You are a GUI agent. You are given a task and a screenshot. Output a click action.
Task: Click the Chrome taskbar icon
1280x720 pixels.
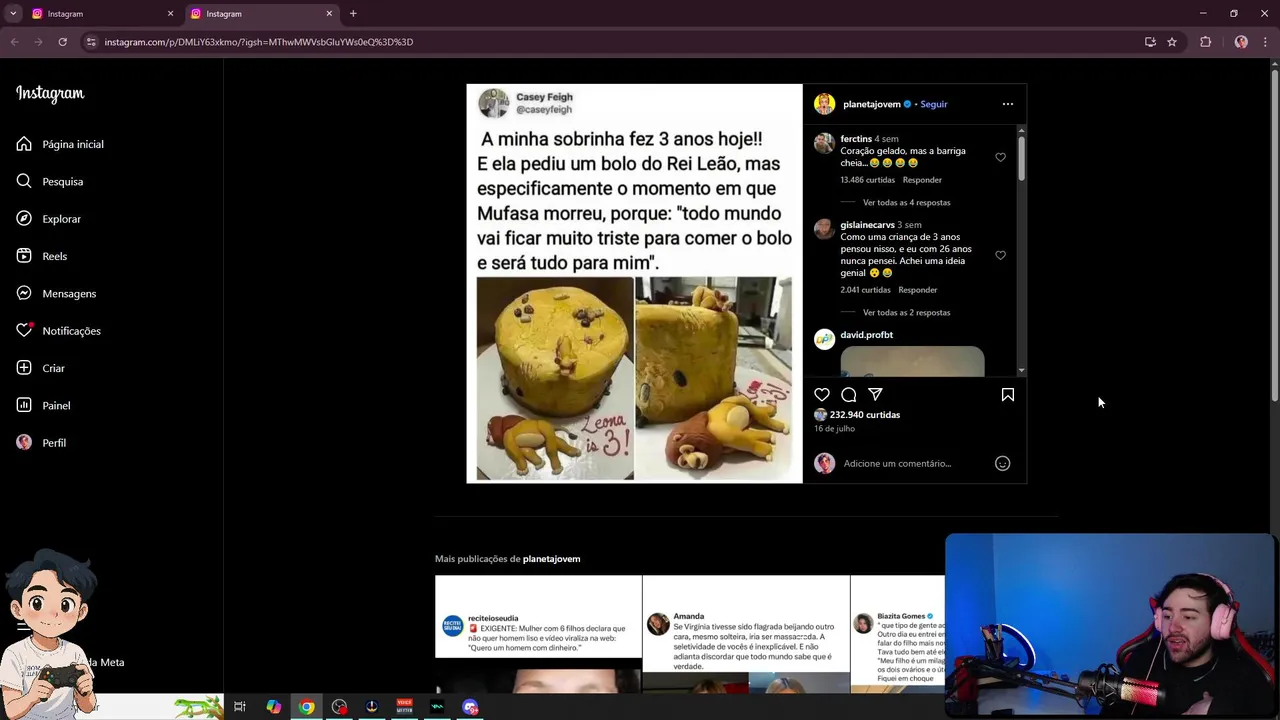point(306,707)
